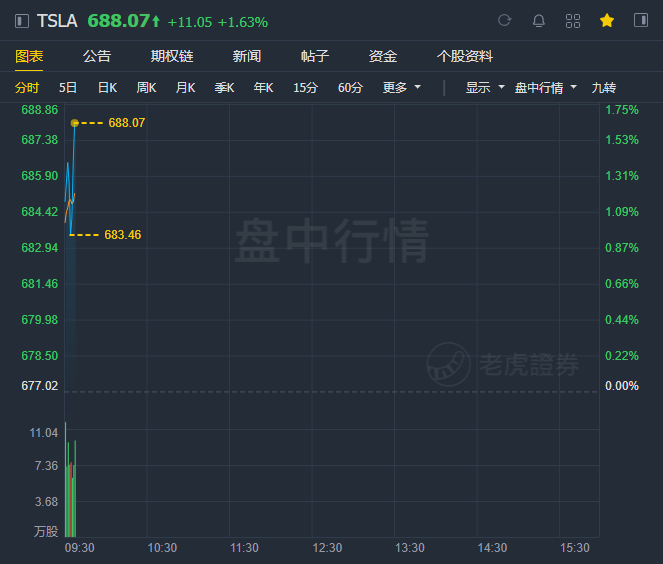Viewport: 663px width, 564px height.
Task: Click the +11.05 price change value
Action: 190,22
